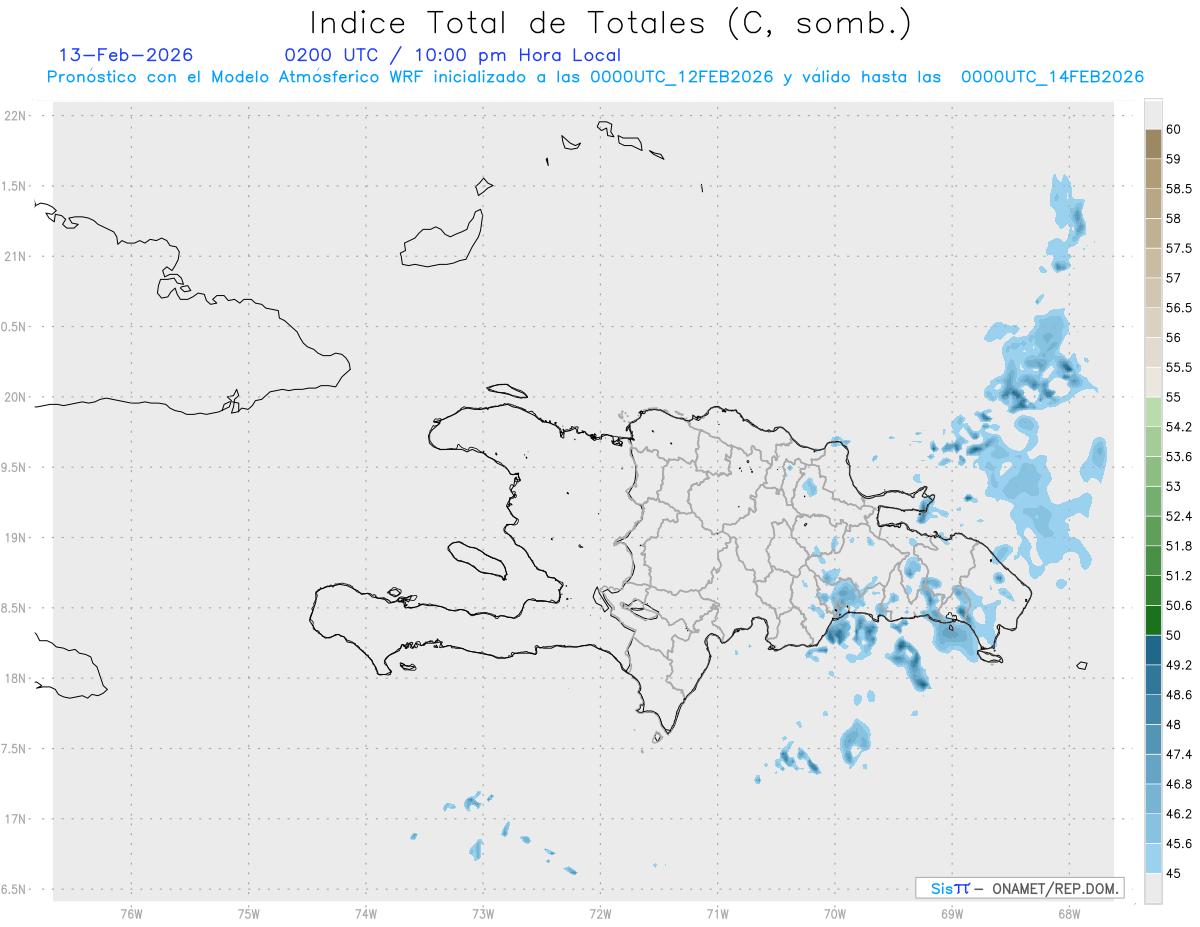Click the "51.2" value on the color scale
This screenshot has width=1200, height=927.
pyautogui.click(x=1179, y=576)
